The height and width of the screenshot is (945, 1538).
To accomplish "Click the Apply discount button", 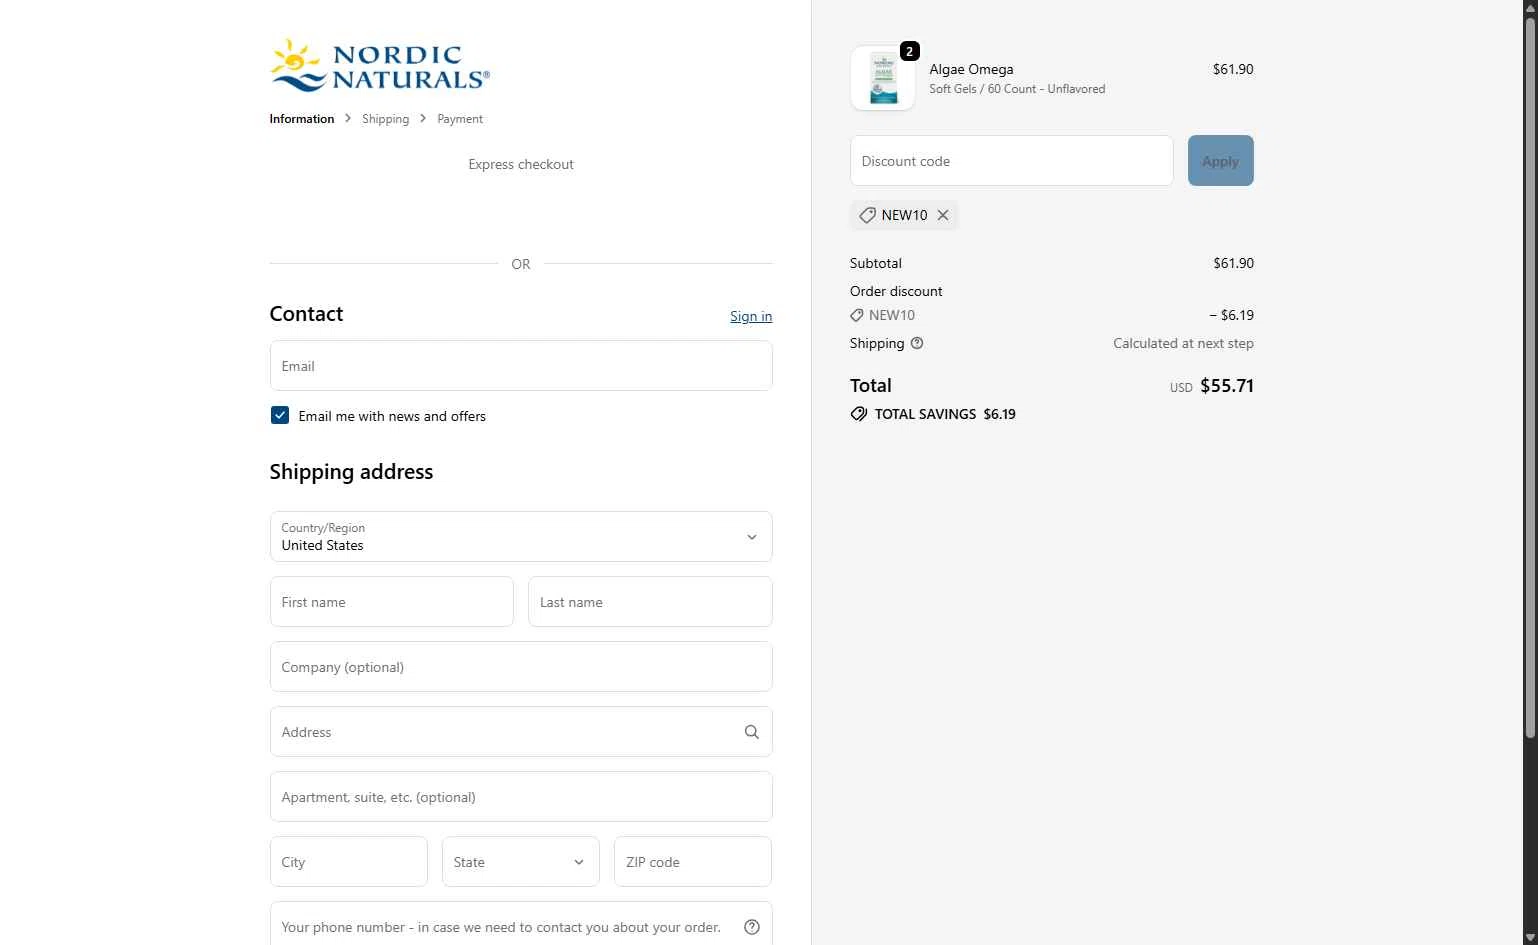I will (1220, 160).
